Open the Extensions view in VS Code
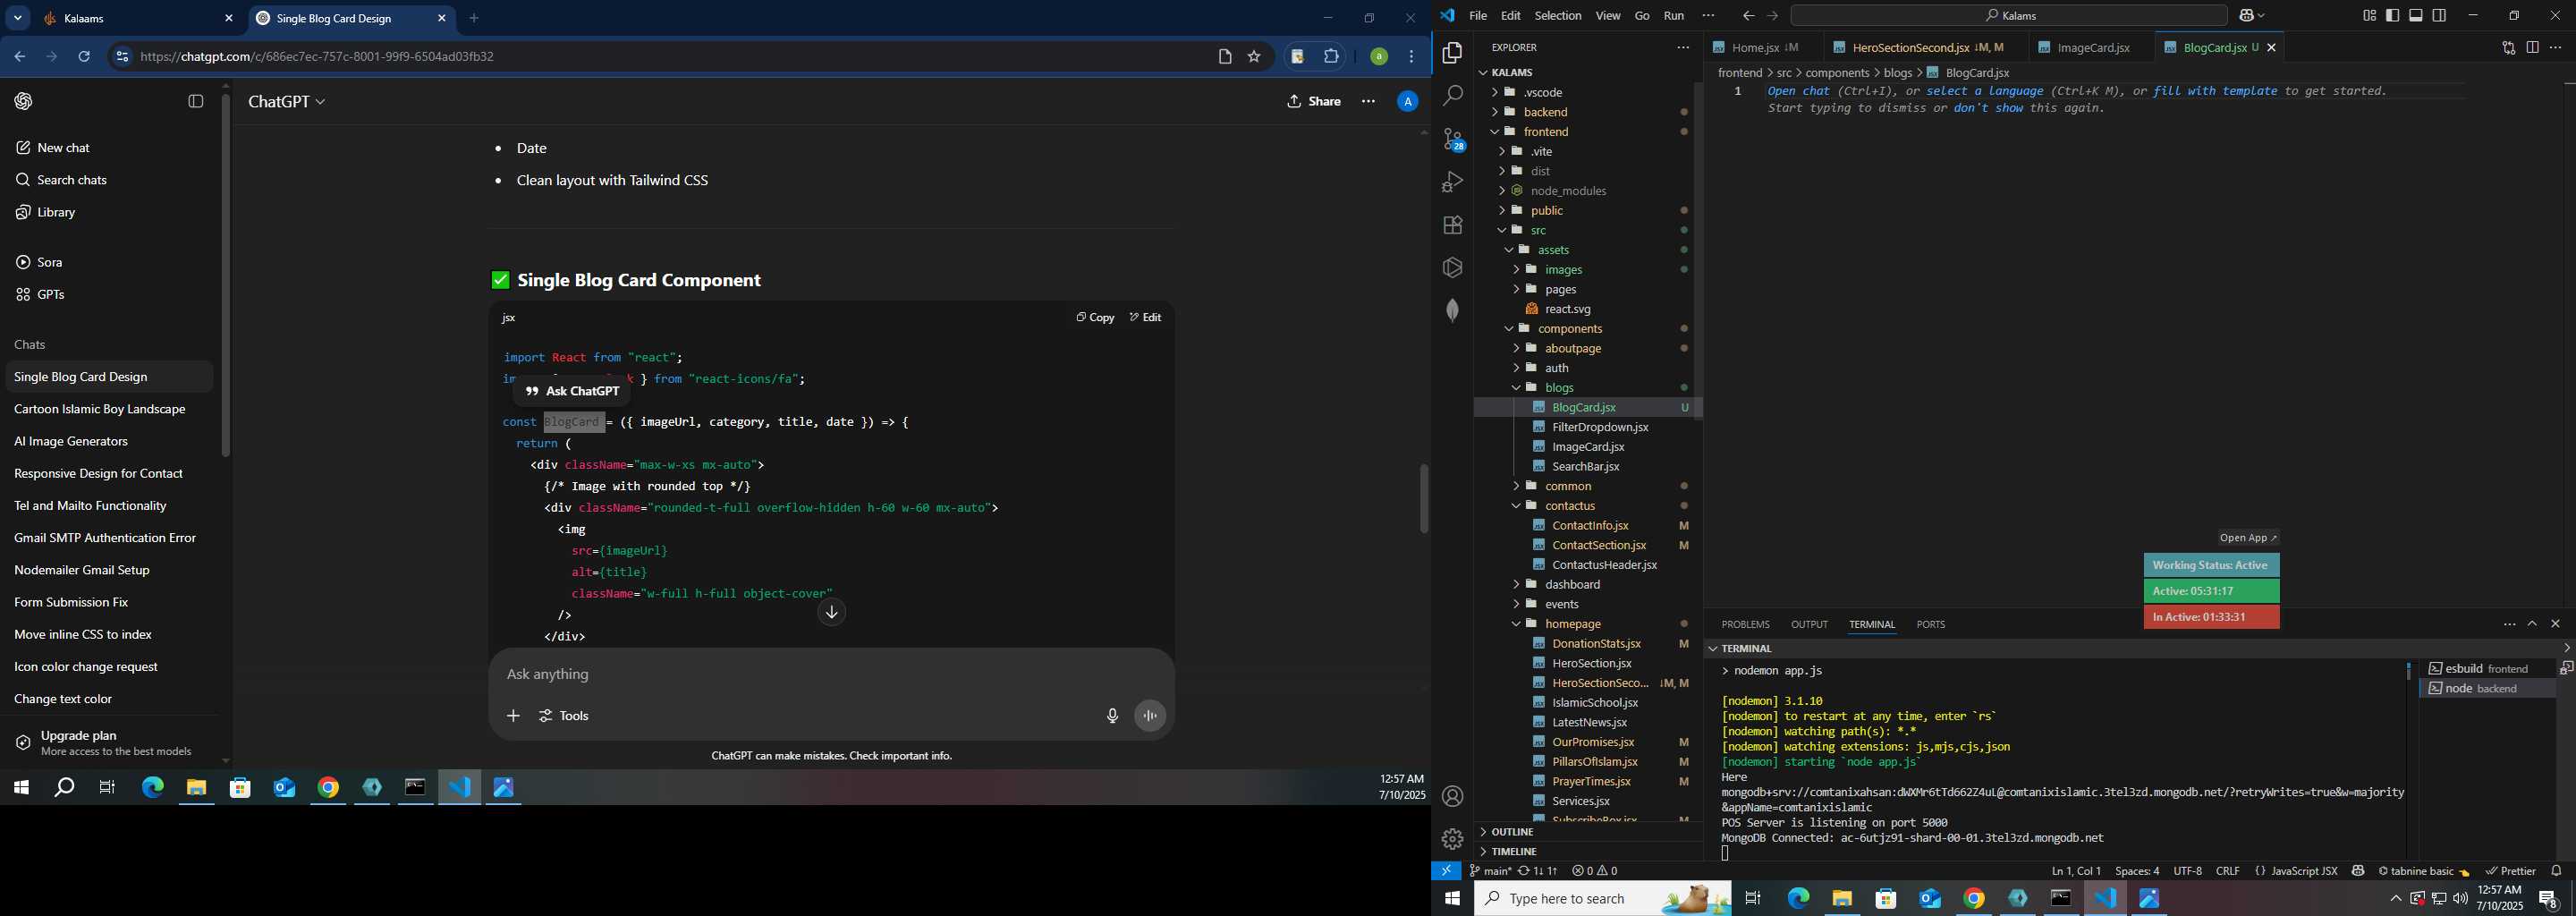Screen dimensions: 2576x916 pyautogui.click(x=1453, y=225)
